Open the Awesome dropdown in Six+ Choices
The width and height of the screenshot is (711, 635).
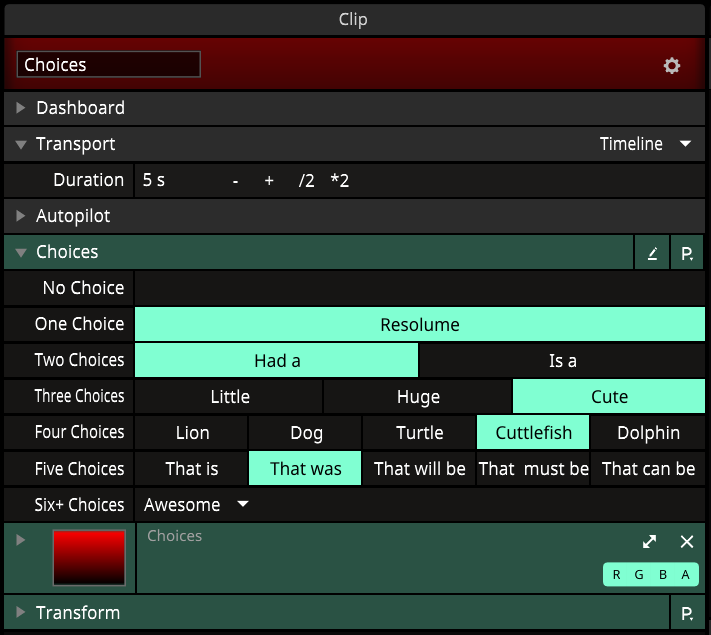[x=196, y=504]
